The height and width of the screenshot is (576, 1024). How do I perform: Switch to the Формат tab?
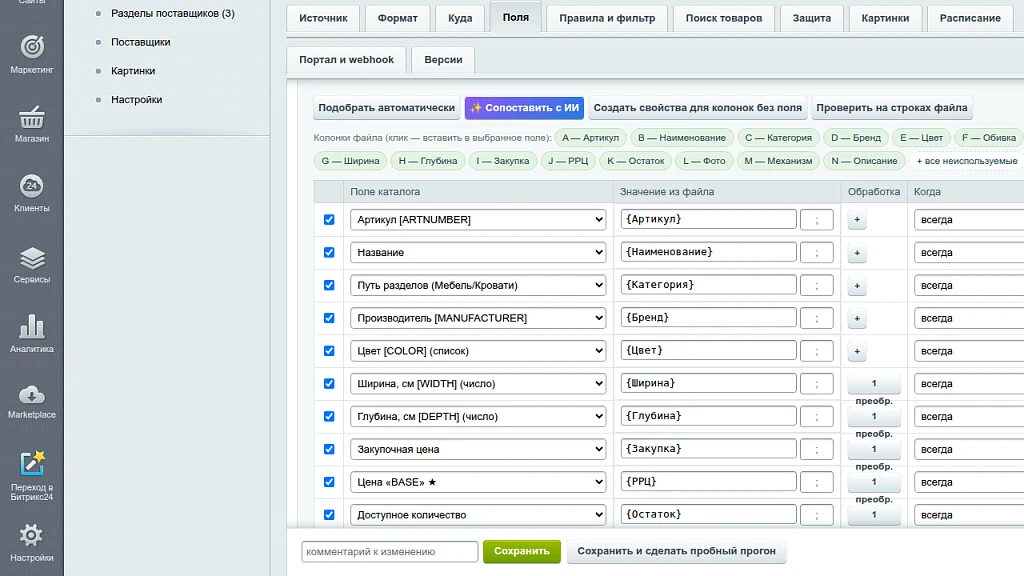398,18
